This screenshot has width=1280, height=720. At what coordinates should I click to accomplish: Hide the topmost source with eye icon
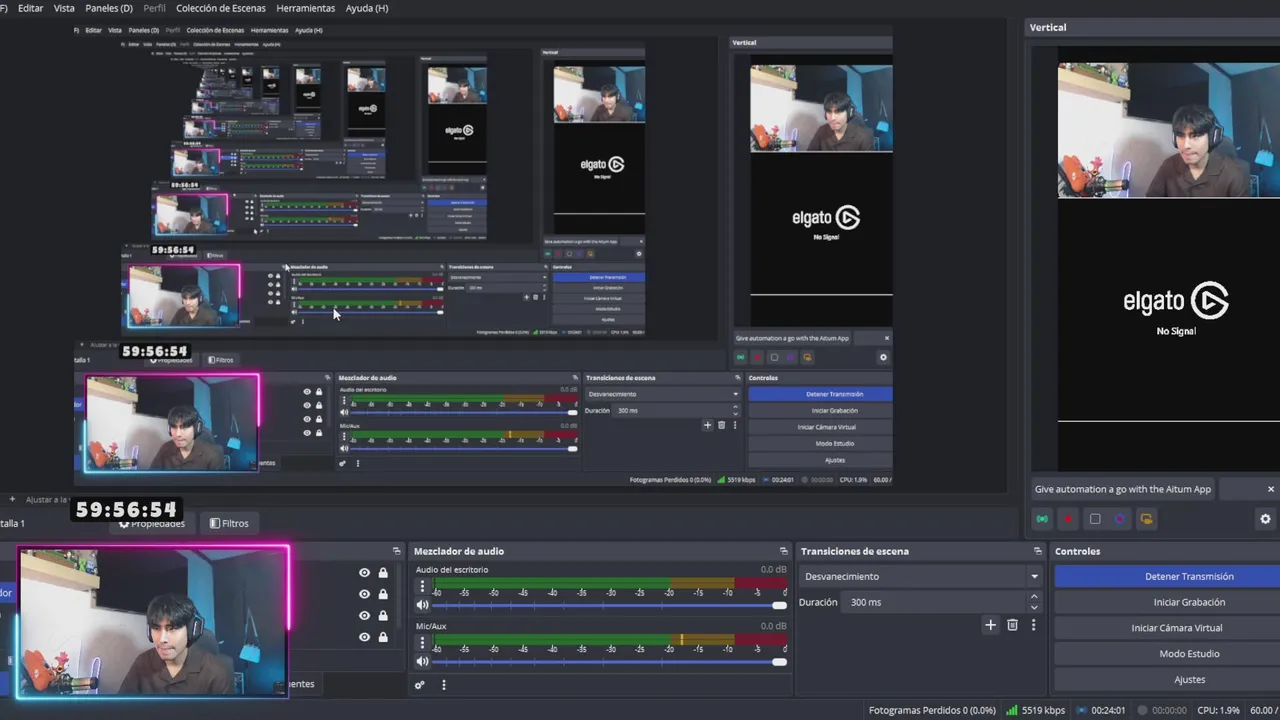click(364, 573)
